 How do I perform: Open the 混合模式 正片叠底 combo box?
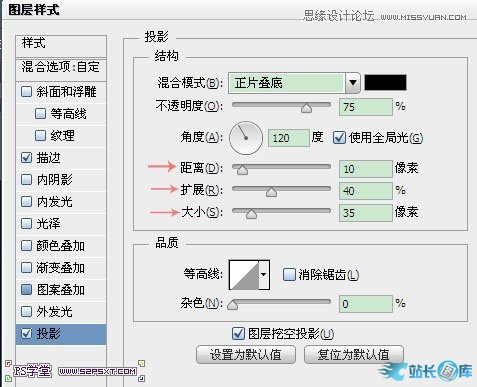point(294,83)
